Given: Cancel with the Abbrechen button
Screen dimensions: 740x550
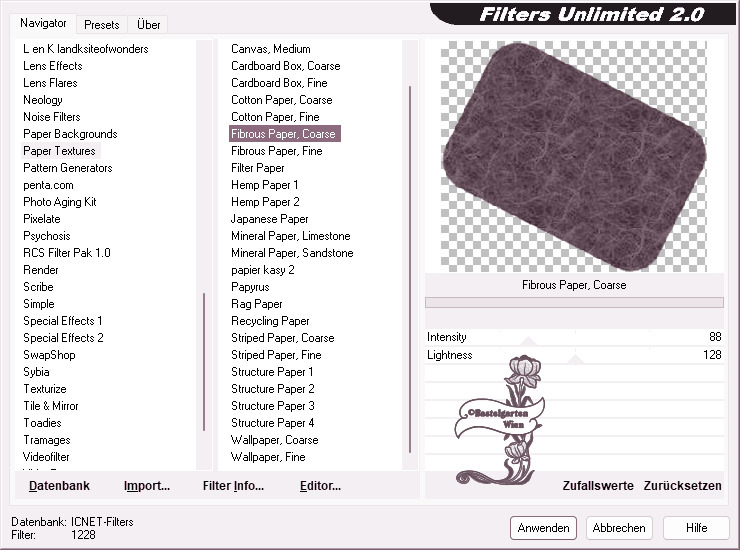Looking at the screenshot, I should (619, 528).
